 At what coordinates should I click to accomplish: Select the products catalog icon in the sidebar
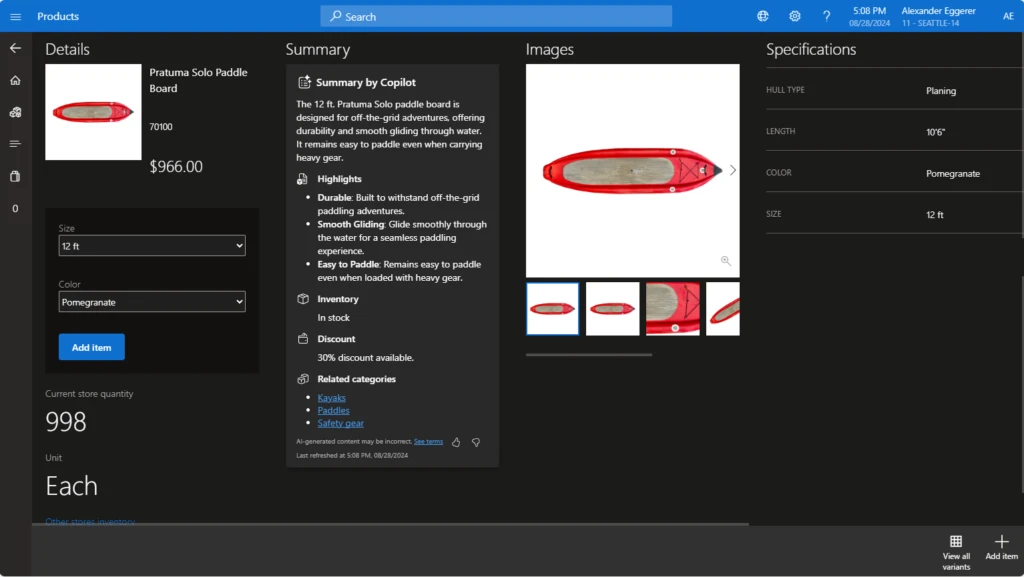[15, 112]
